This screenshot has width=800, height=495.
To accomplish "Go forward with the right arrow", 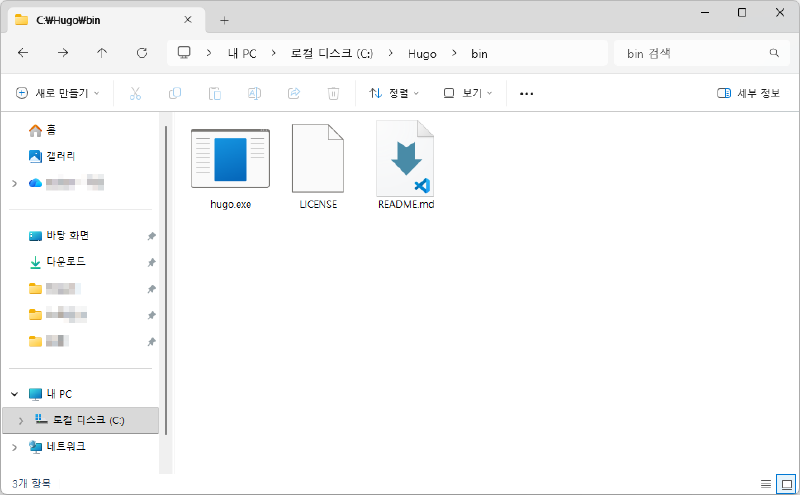I will click(x=63, y=53).
